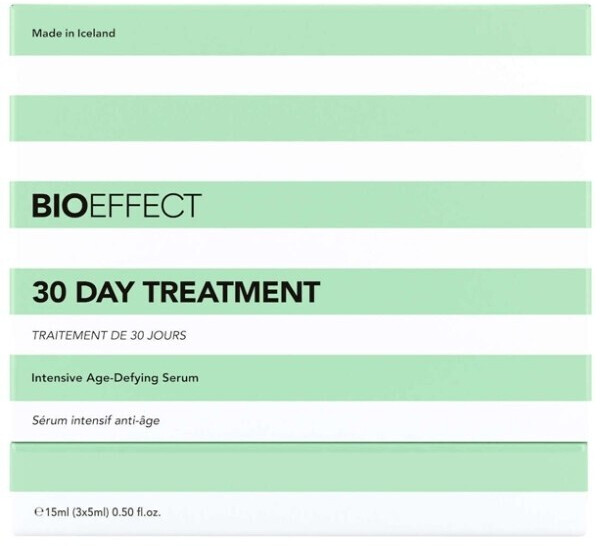Click the blank green stripe below "Made in Iceland"
This screenshot has height=546, width=600.
[x=300, y=117]
